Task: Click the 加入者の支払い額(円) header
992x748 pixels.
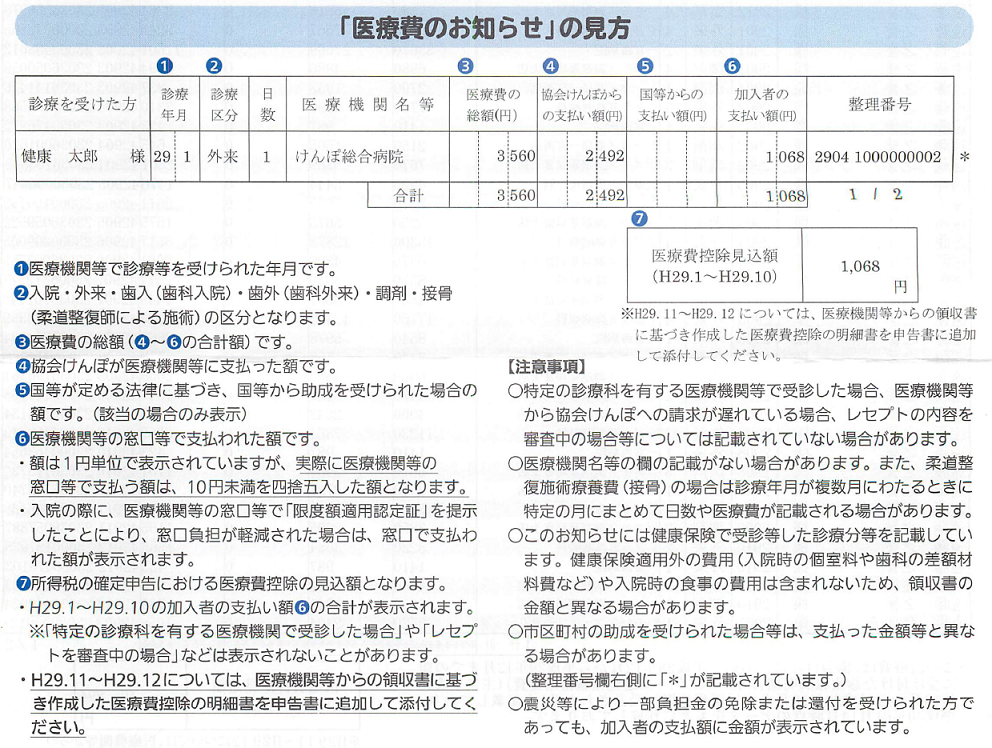Action: 762,104
